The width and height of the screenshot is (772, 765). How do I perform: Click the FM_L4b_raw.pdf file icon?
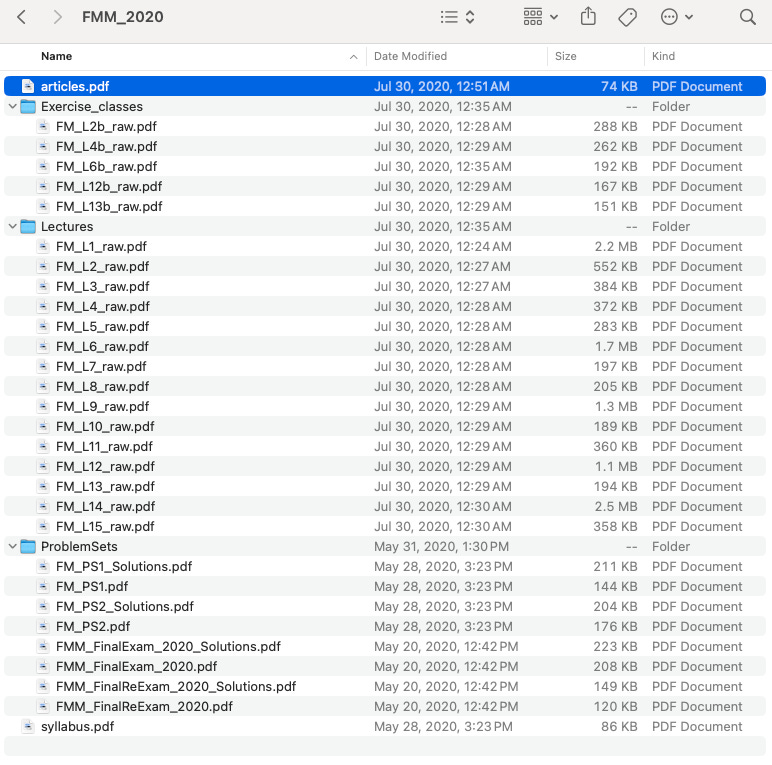point(43,146)
